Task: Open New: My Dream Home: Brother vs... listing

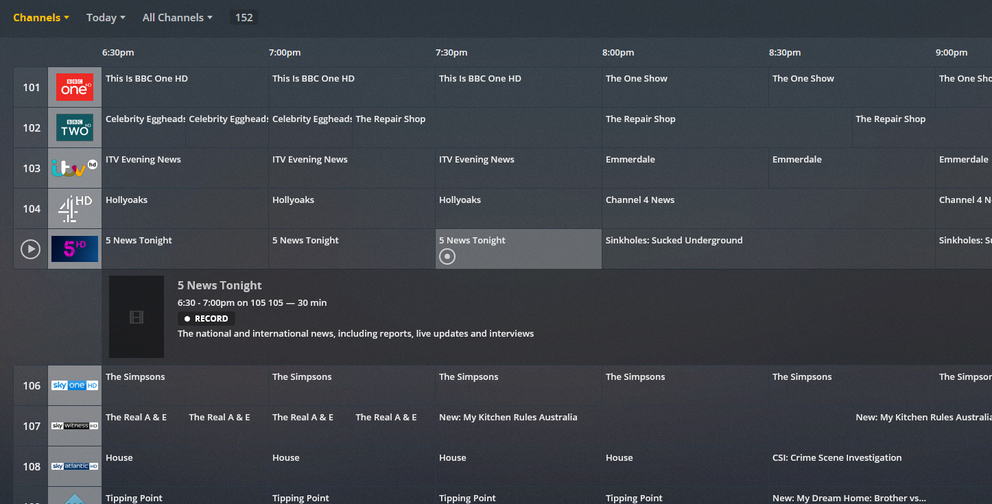Action: point(881,496)
